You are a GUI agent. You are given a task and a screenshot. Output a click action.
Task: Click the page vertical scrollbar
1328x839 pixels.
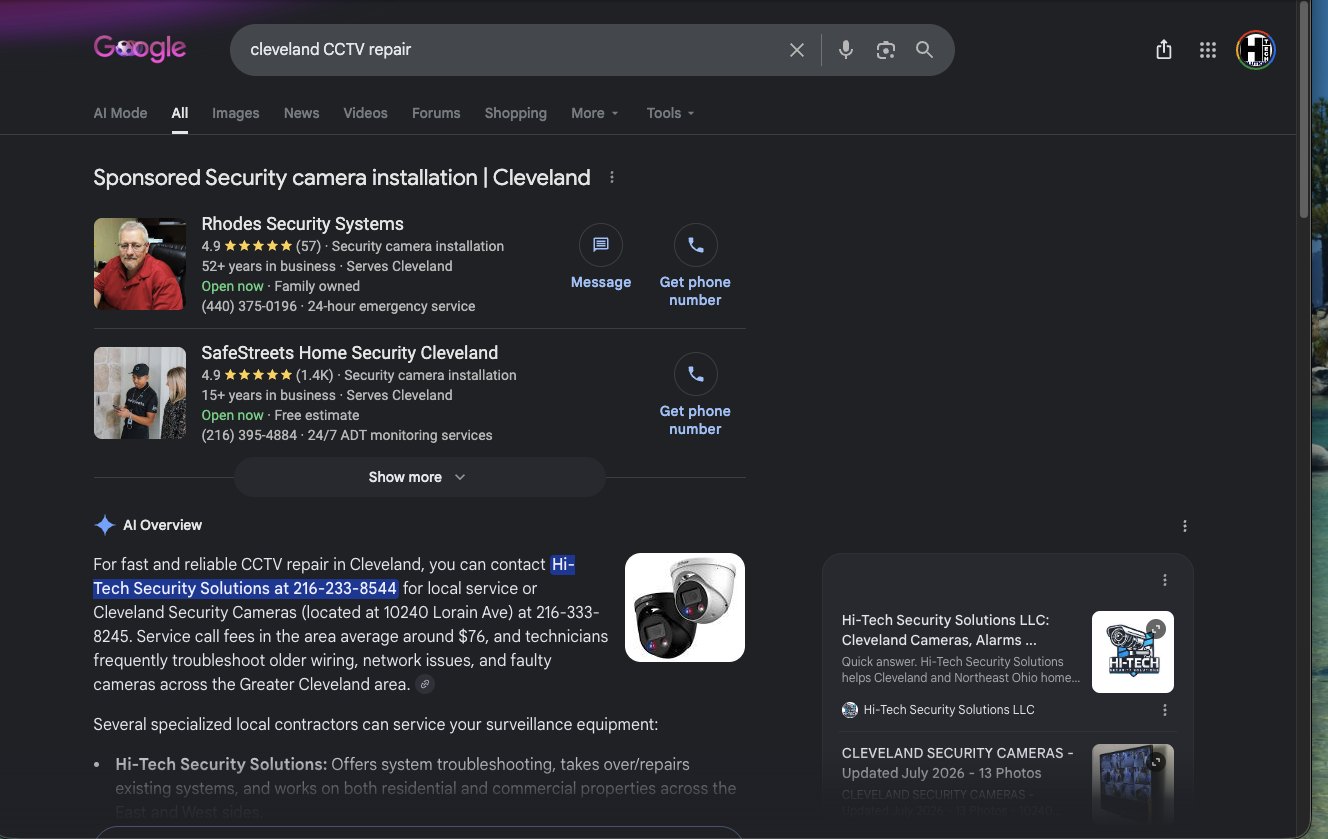[1303, 110]
